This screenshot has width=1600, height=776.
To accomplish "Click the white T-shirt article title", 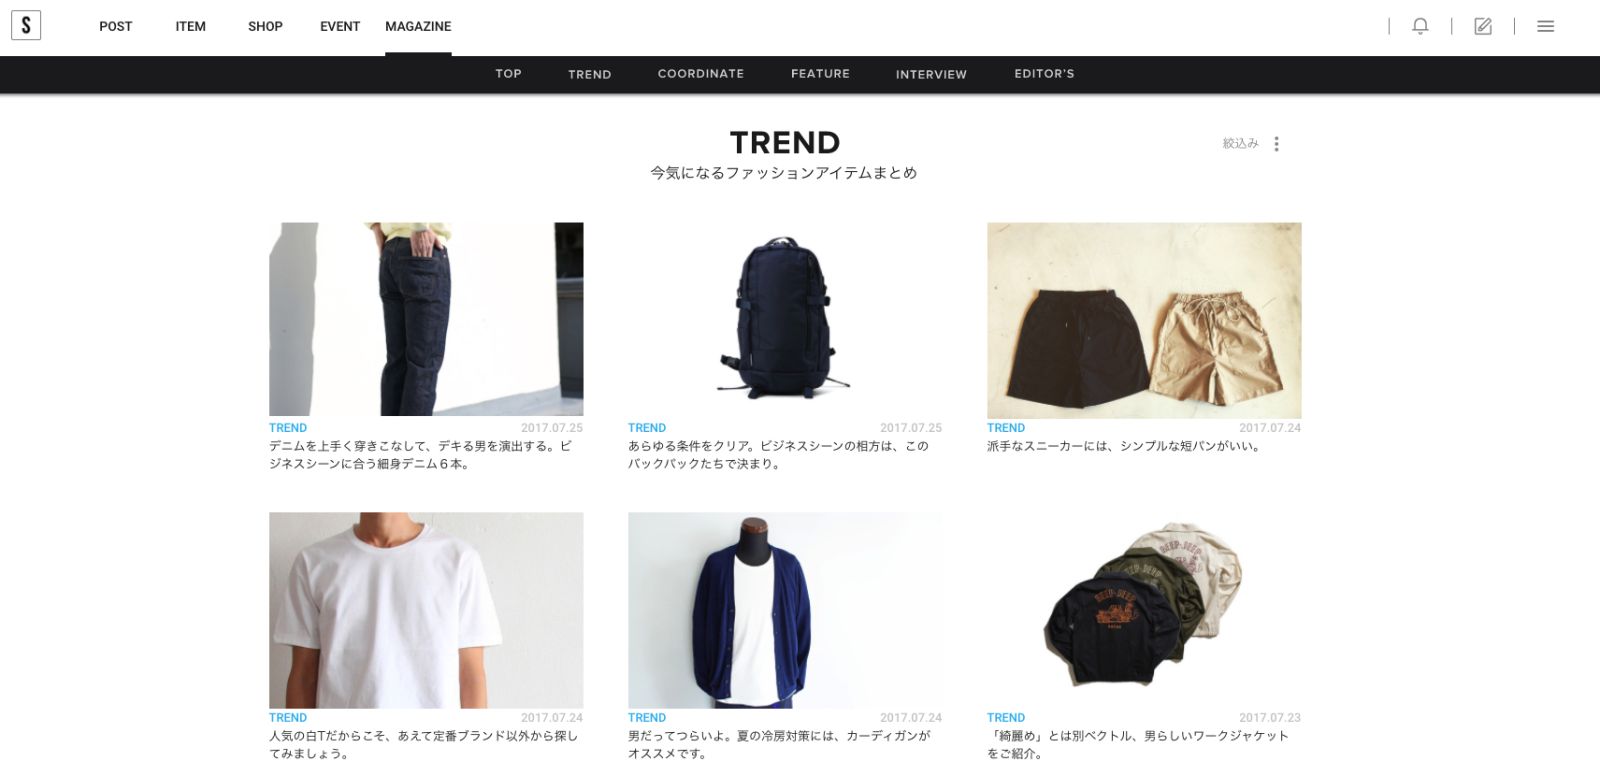I will [x=424, y=745].
